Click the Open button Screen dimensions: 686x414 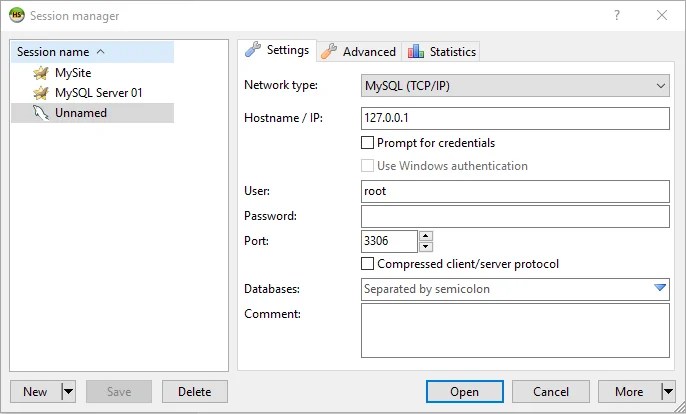[x=465, y=391]
